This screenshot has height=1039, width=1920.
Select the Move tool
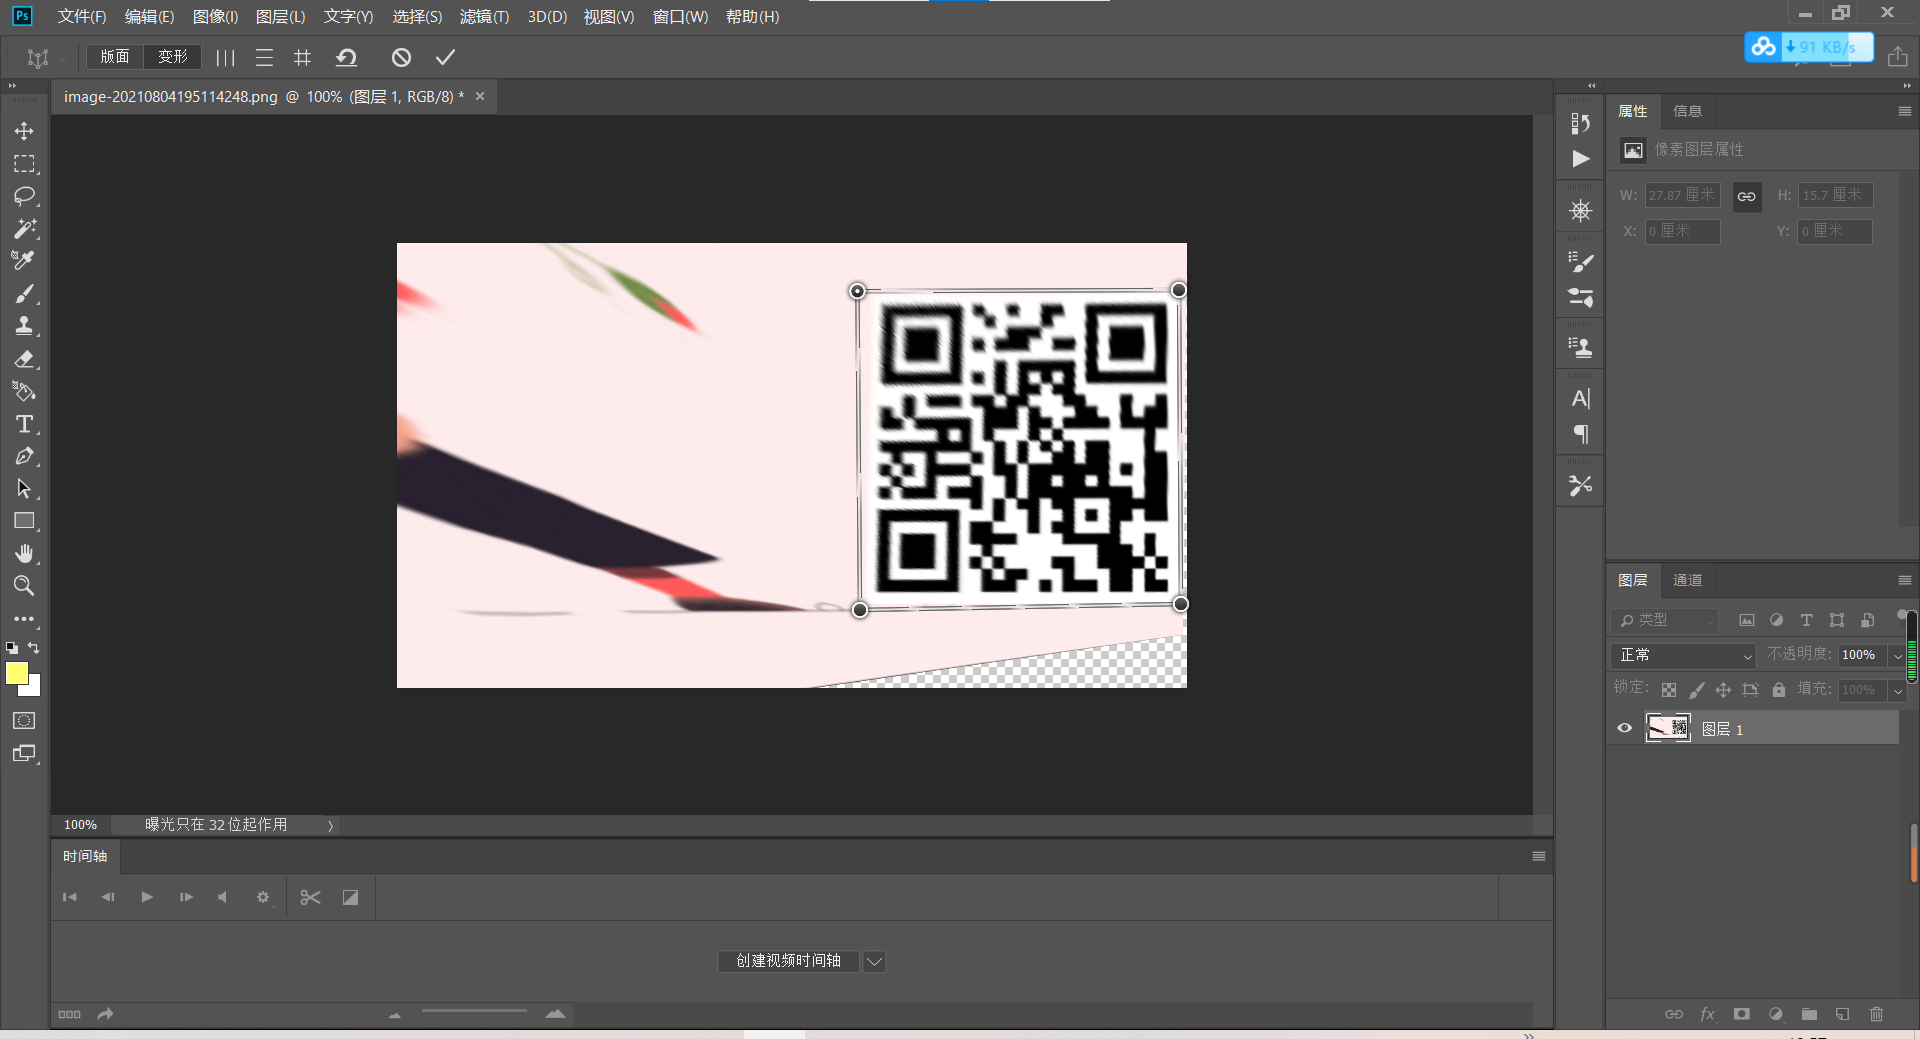pos(24,131)
